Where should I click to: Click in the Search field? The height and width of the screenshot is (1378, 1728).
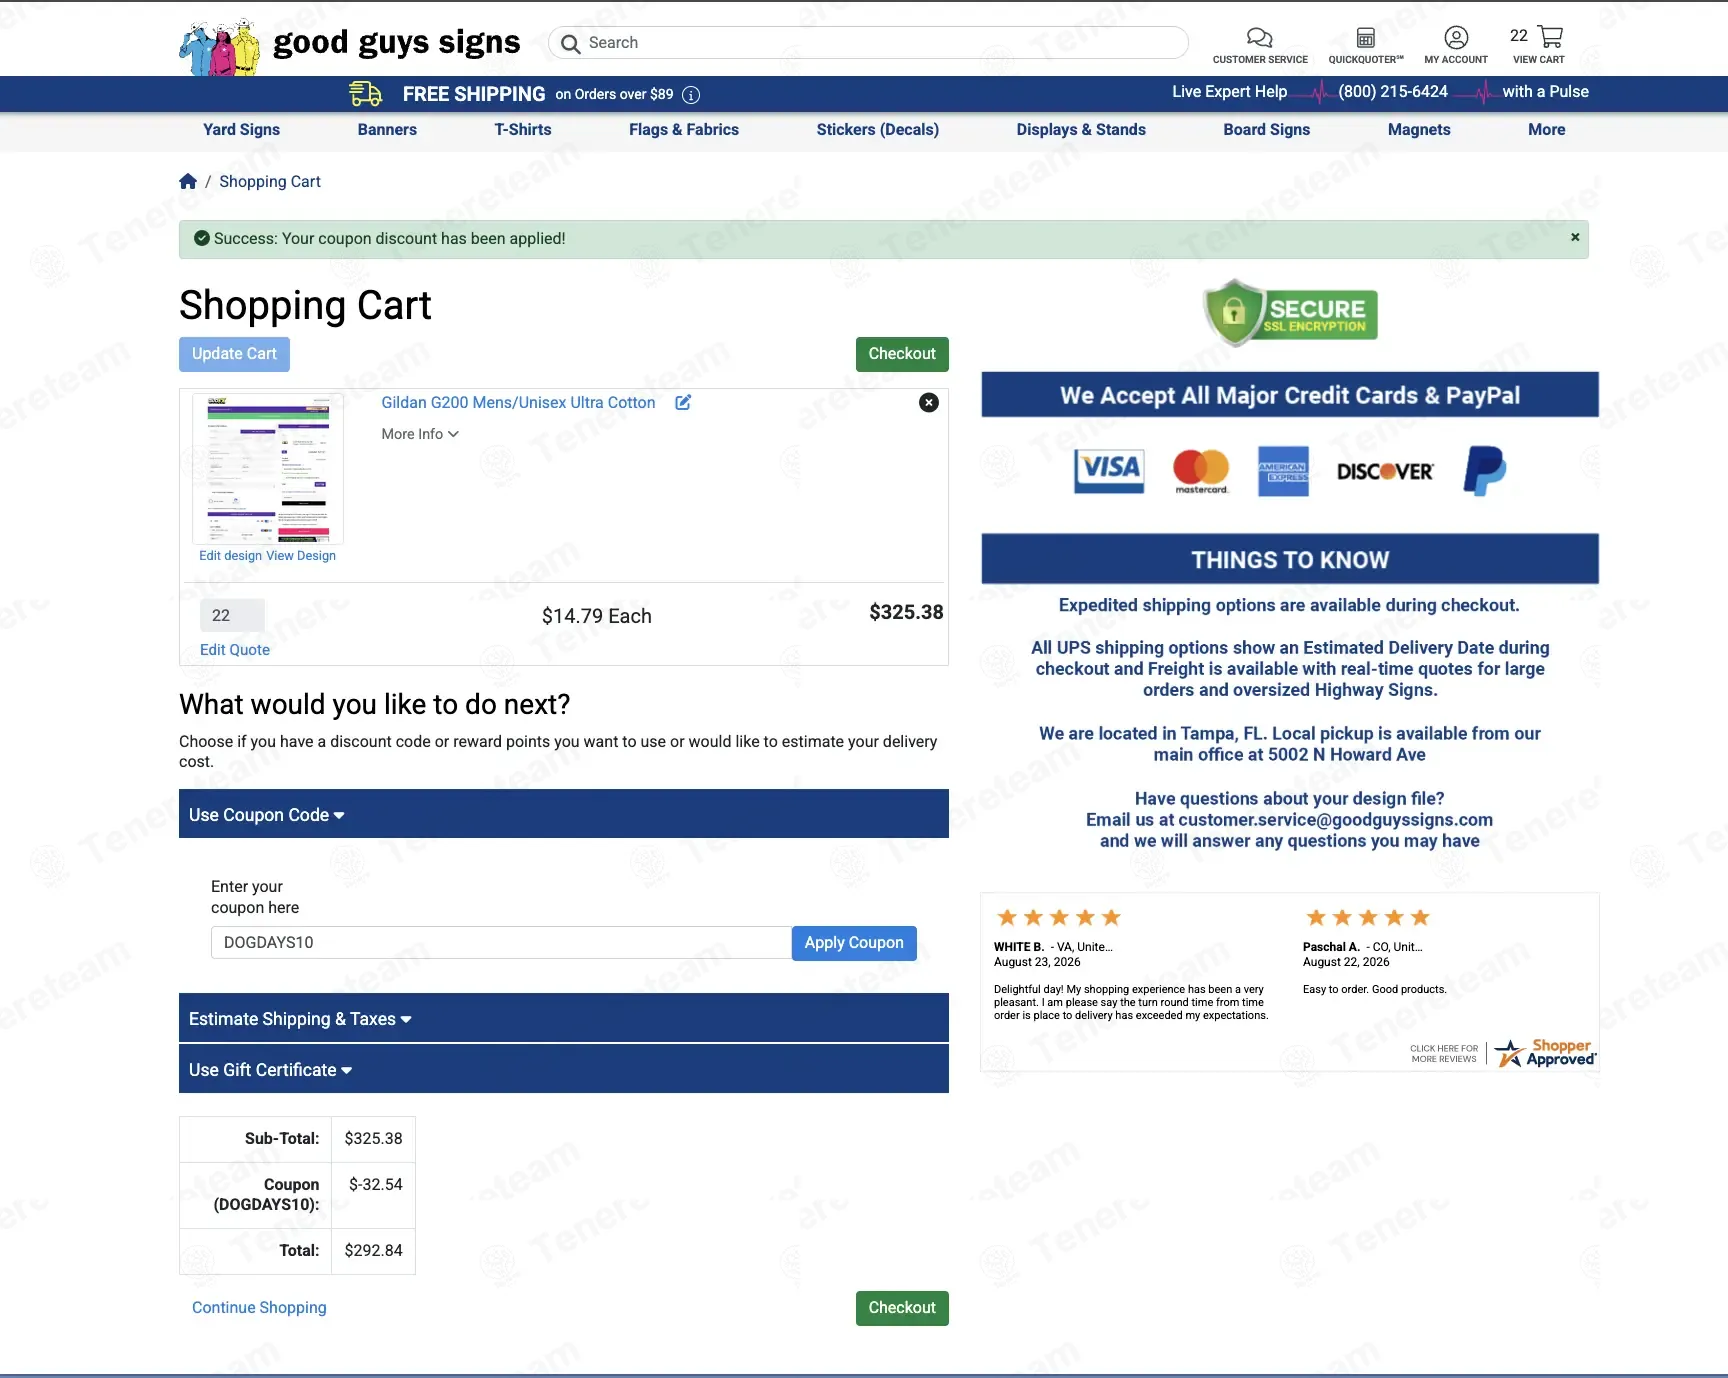868,43
